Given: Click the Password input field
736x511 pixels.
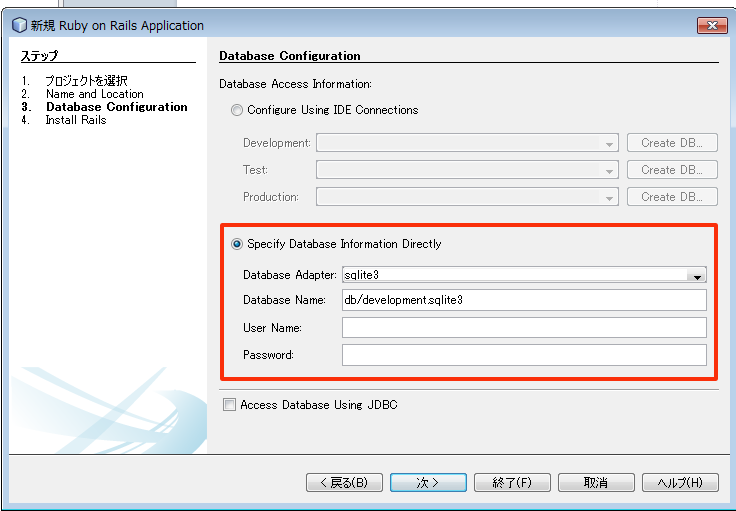Looking at the screenshot, I should [524, 355].
